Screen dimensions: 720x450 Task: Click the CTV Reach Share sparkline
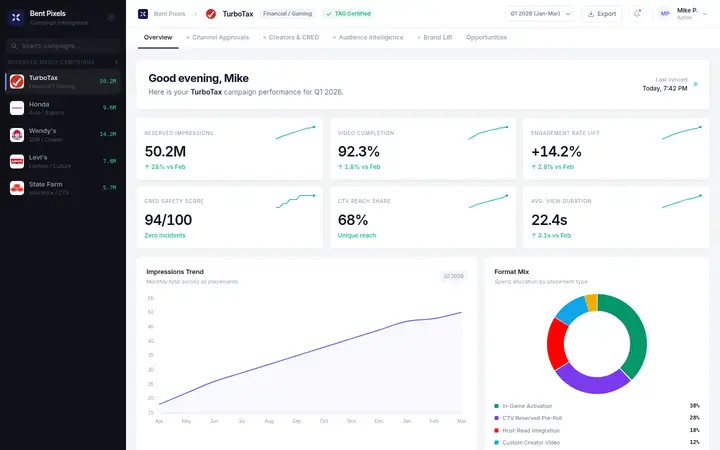point(488,201)
